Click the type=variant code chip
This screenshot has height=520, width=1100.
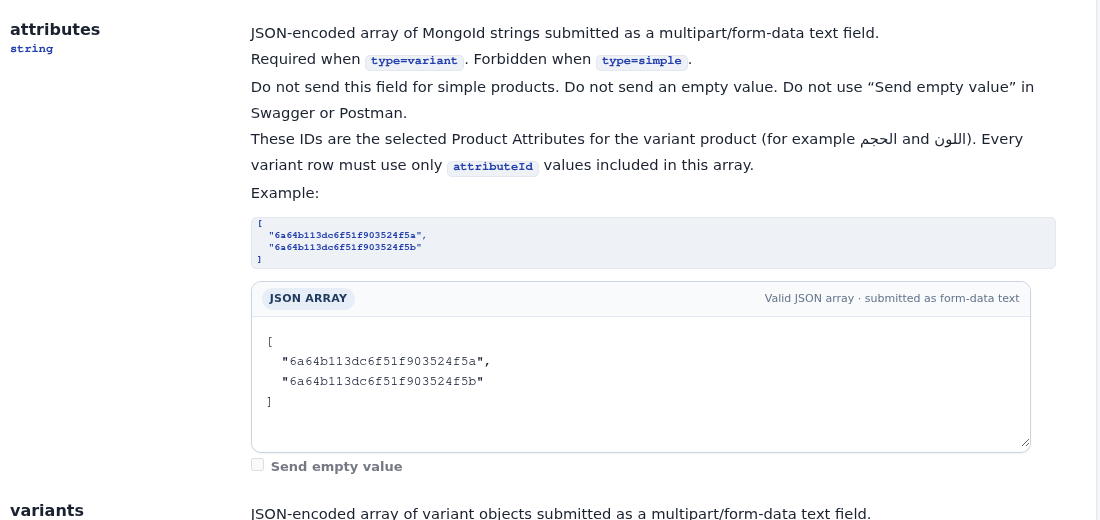pyautogui.click(x=414, y=61)
